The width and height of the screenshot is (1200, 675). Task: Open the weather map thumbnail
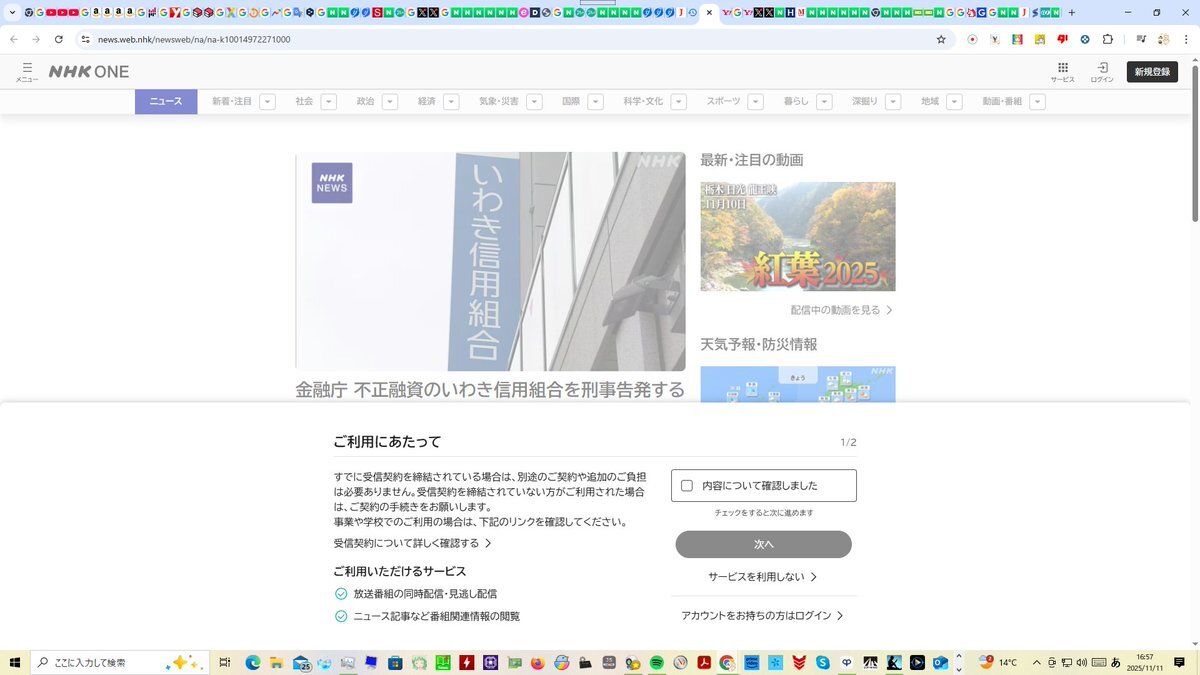tap(798, 384)
